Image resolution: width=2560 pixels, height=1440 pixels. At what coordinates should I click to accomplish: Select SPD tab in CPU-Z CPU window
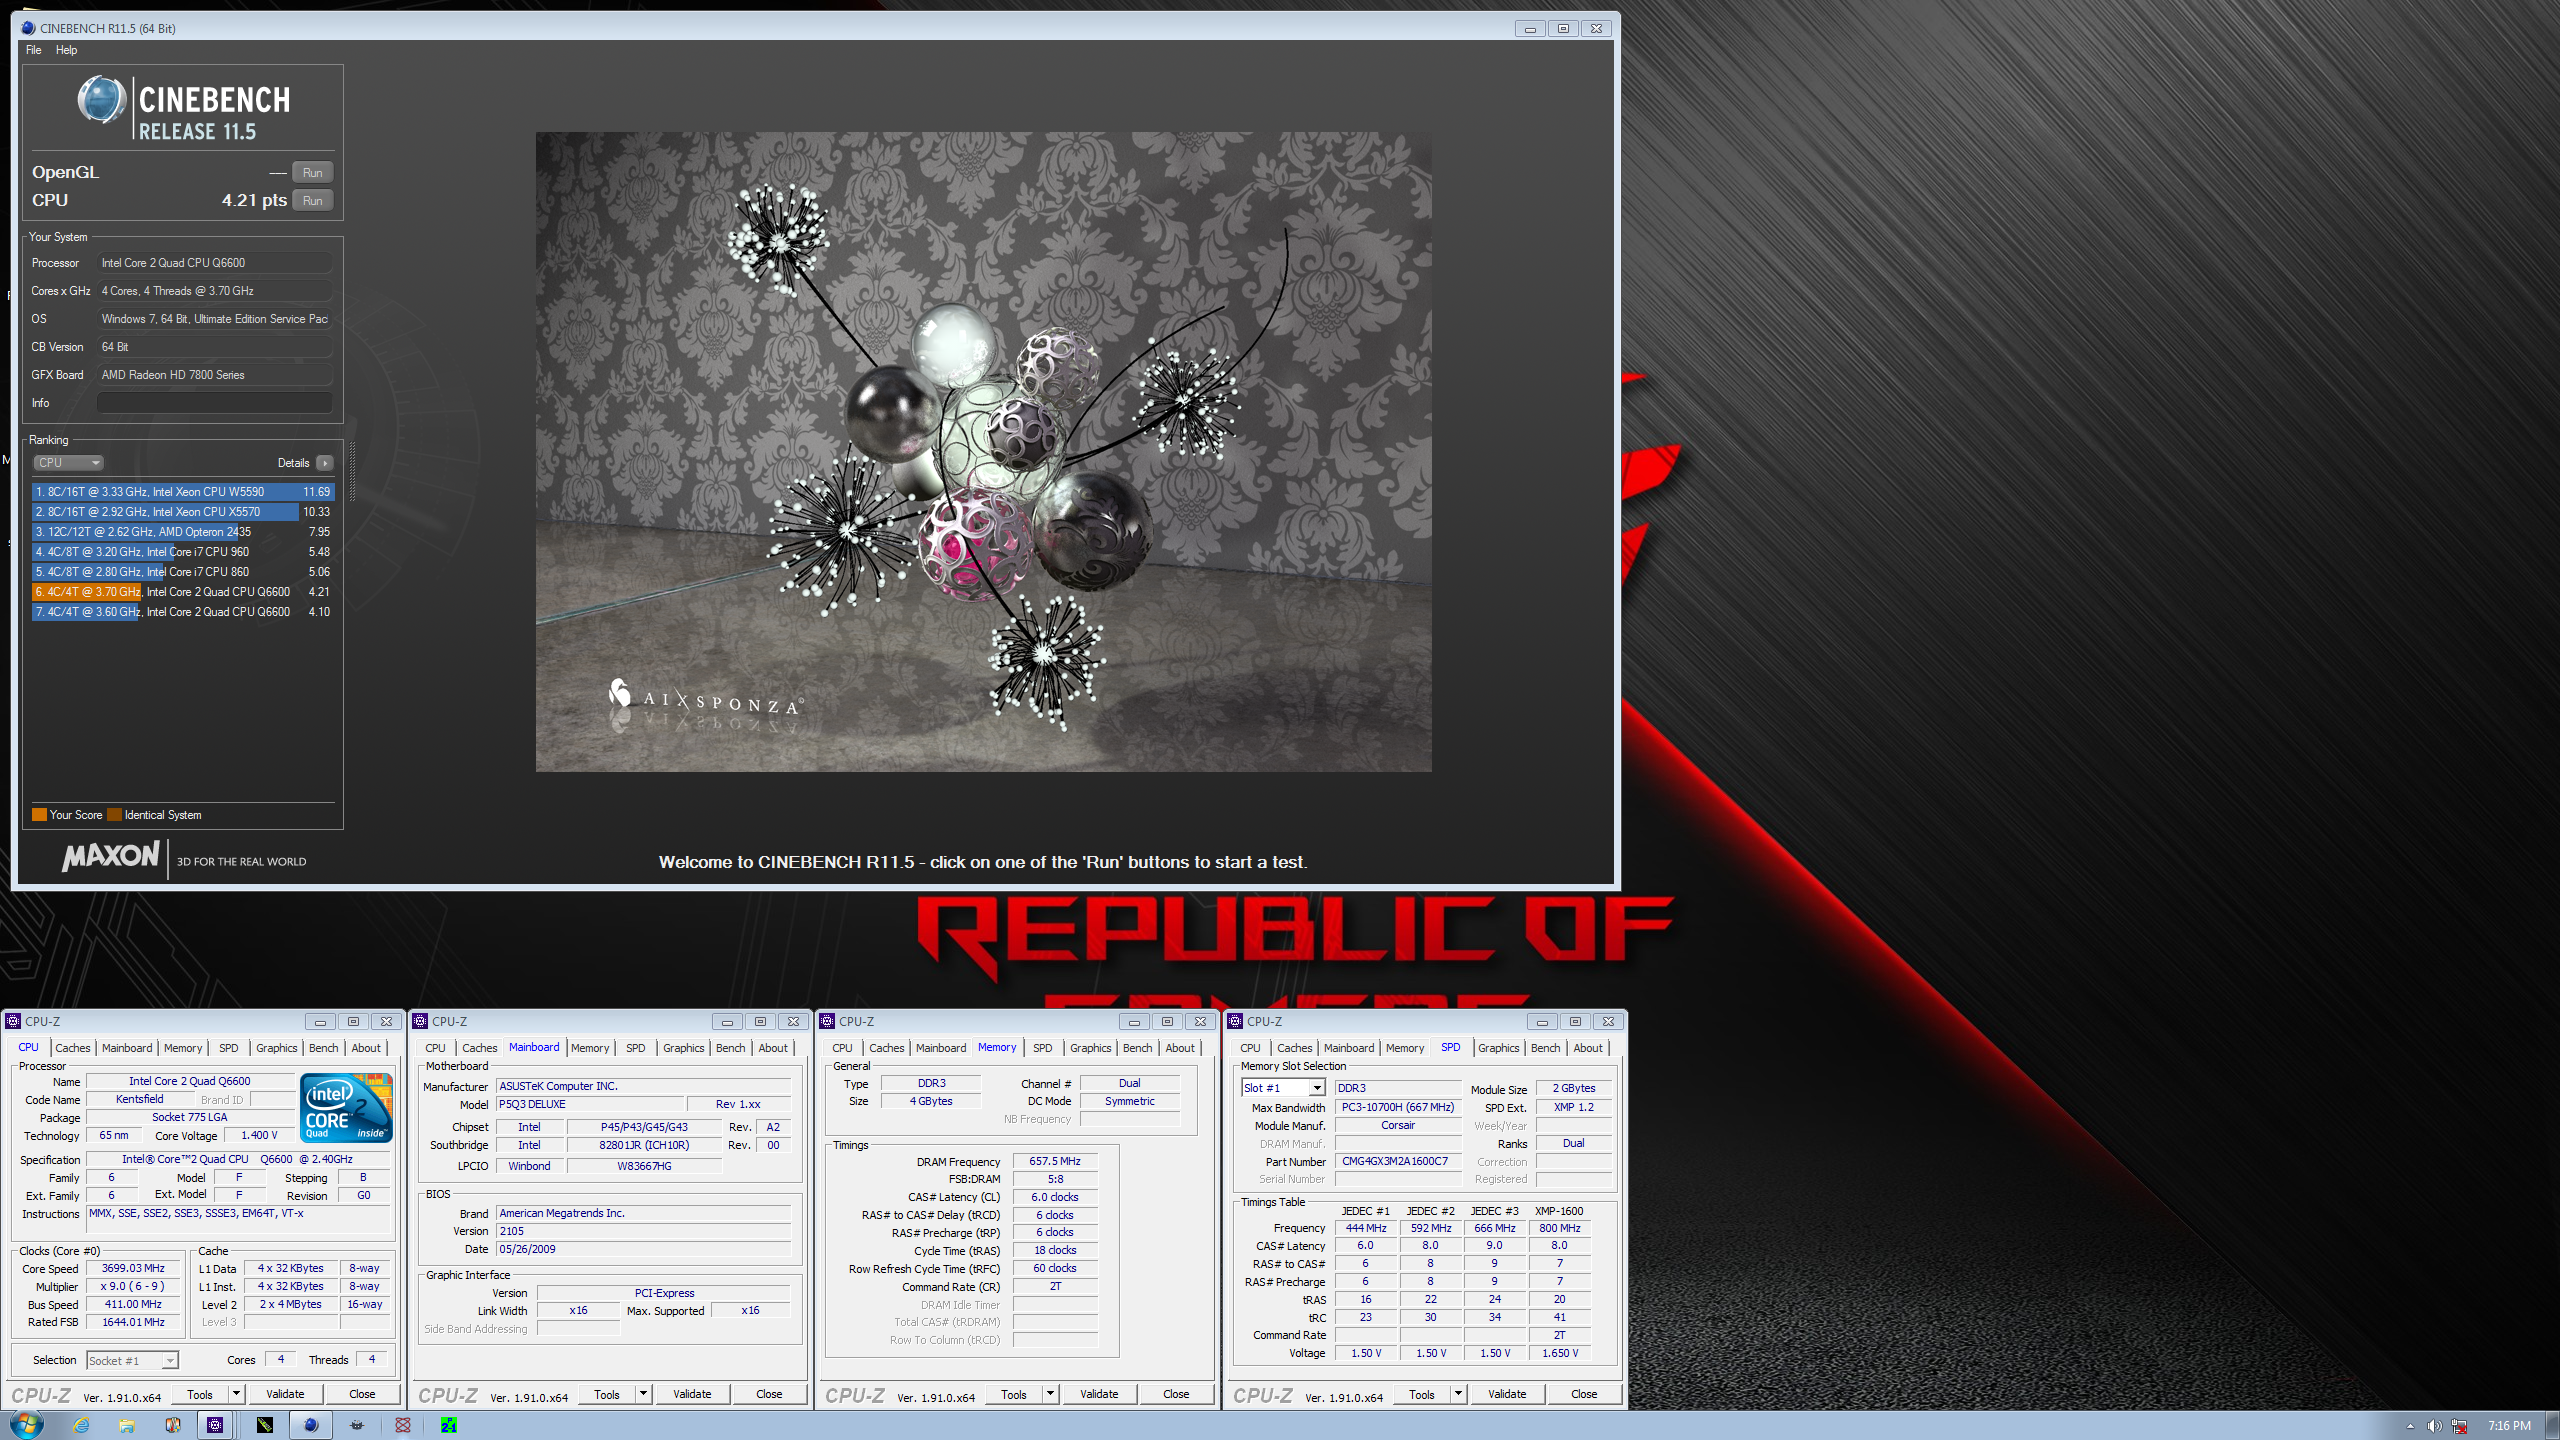[229, 1048]
